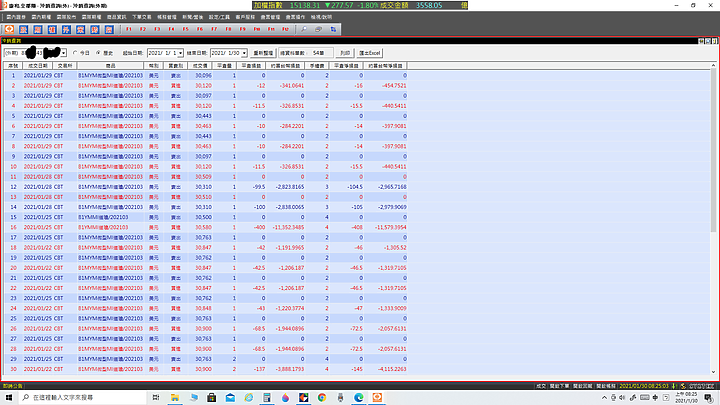Screen dimensions: 720x405
Task: Open the account selection dropdown arrow
Action: click(63, 53)
